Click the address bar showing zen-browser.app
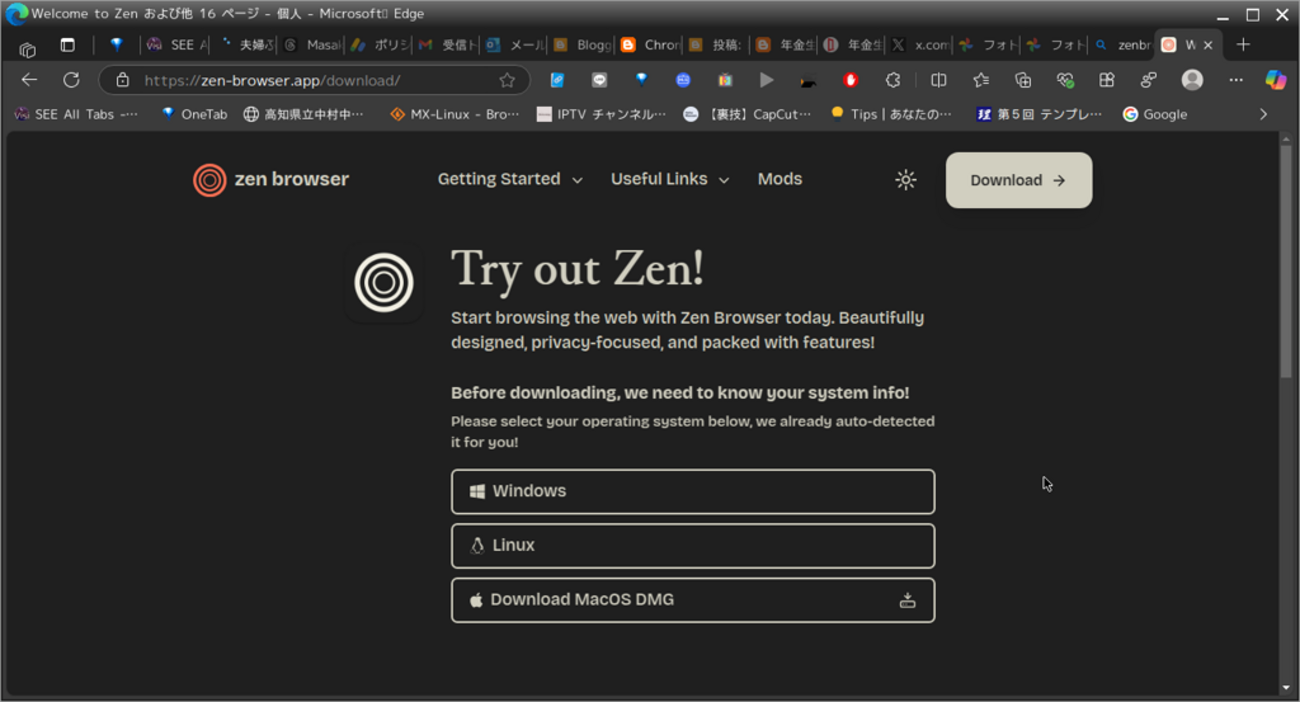Image resolution: width=1300 pixels, height=702 pixels. (300, 80)
